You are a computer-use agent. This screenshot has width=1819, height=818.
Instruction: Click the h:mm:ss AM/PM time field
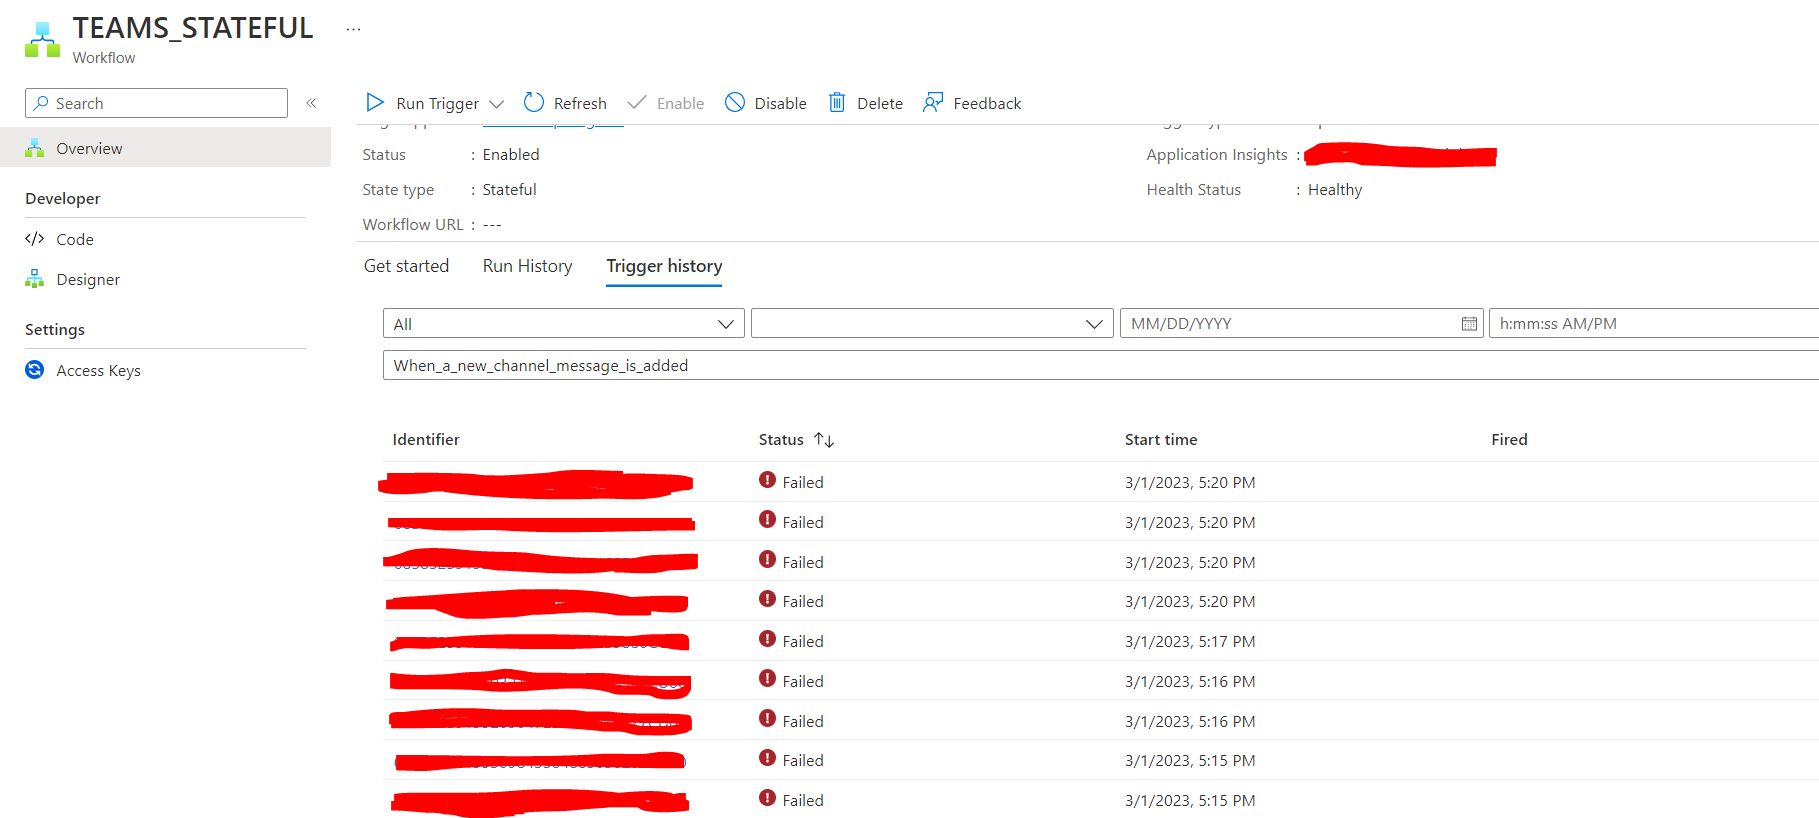pyautogui.click(x=1654, y=323)
